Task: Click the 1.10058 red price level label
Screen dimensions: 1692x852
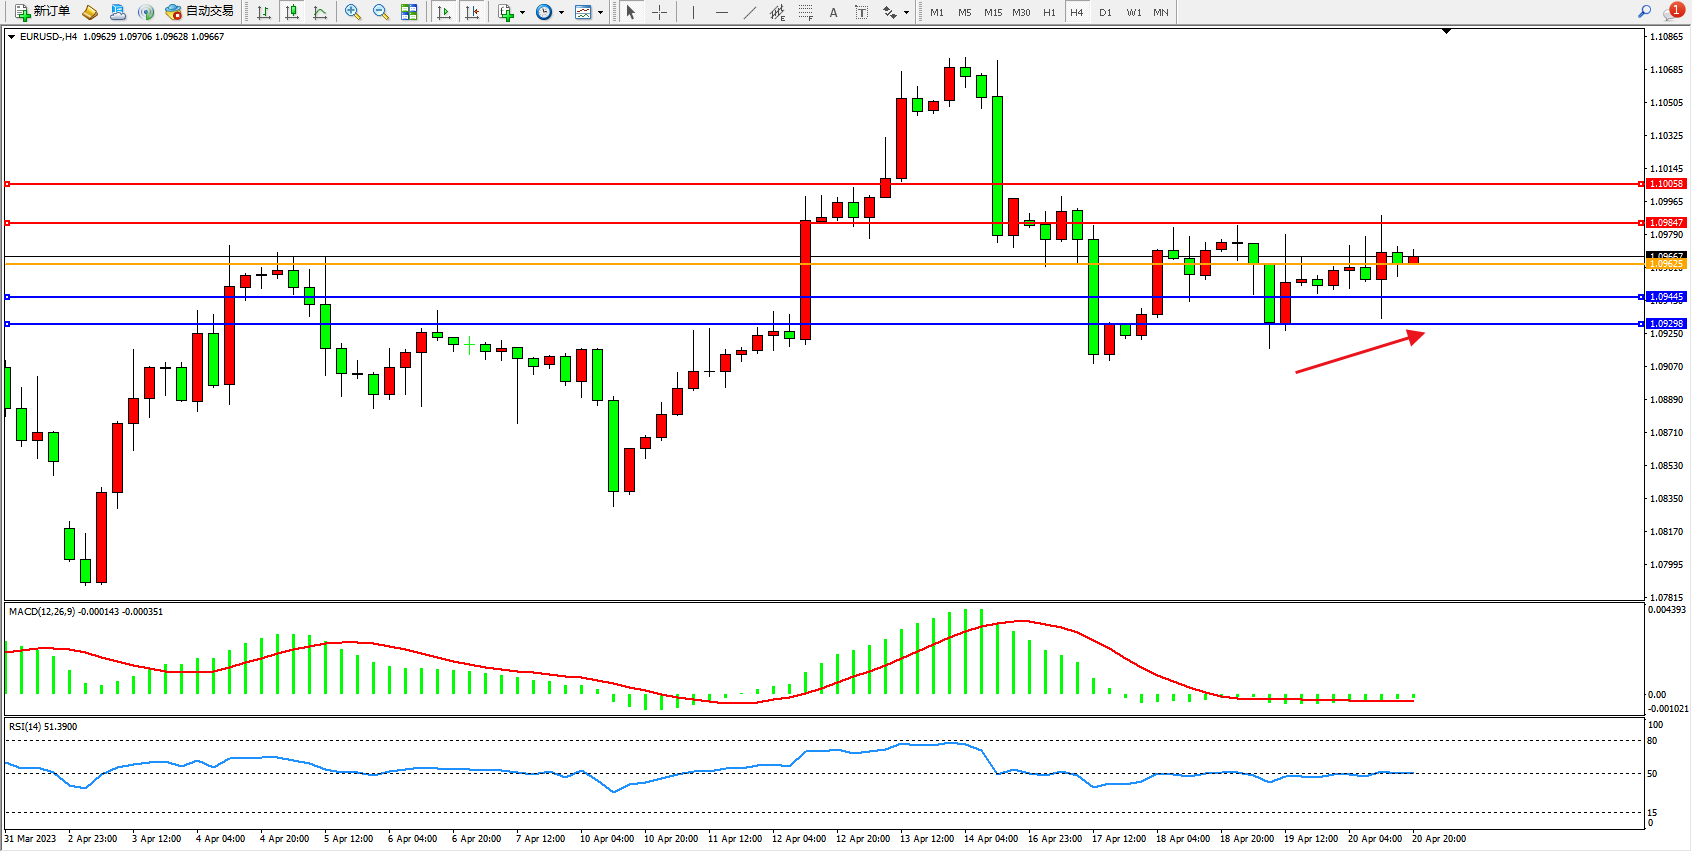Action: (x=1666, y=184)
